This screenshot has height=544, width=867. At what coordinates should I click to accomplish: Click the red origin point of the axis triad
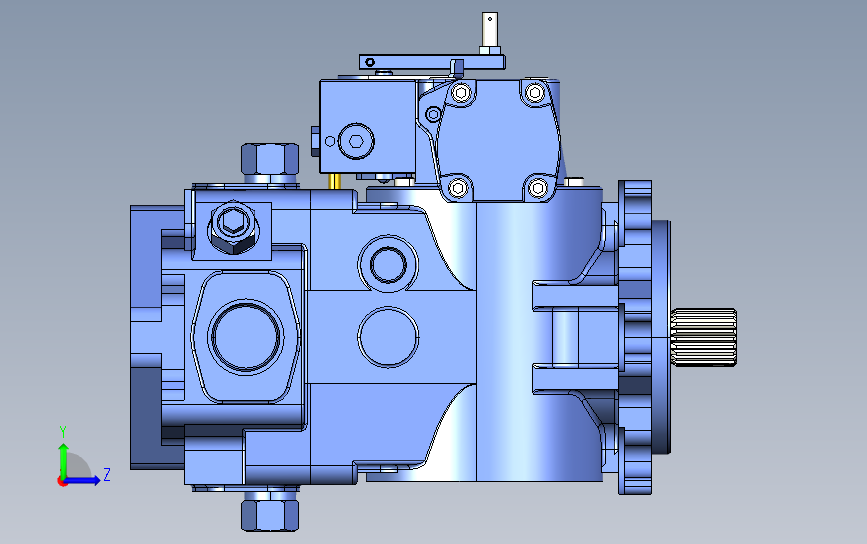(62, 482)
